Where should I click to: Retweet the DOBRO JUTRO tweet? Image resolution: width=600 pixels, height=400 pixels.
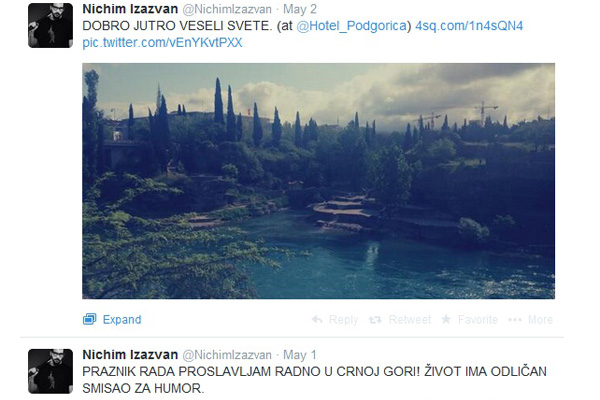(410, 320)
